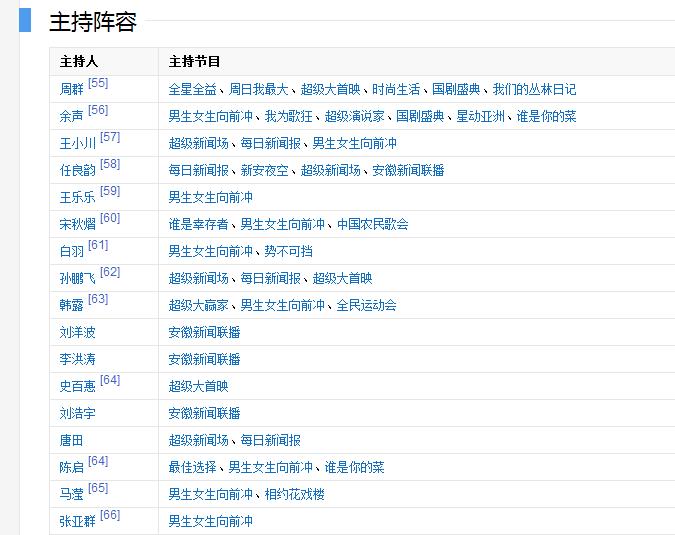Open 周日我最大 program link
The height and width of the screenshot is (535, 675).
[258, 90]
